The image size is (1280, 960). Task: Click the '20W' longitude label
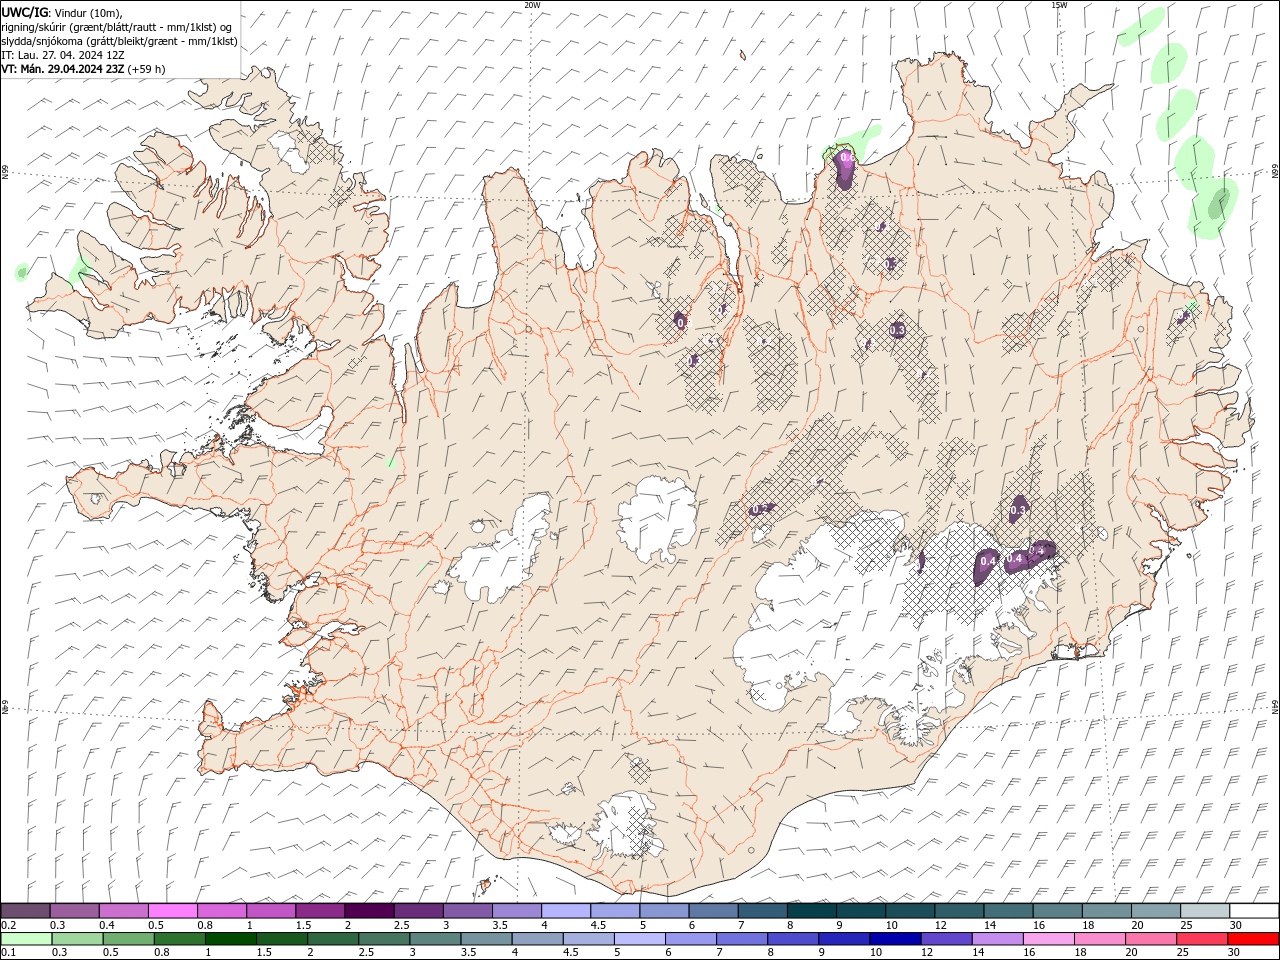pos(532,4)
